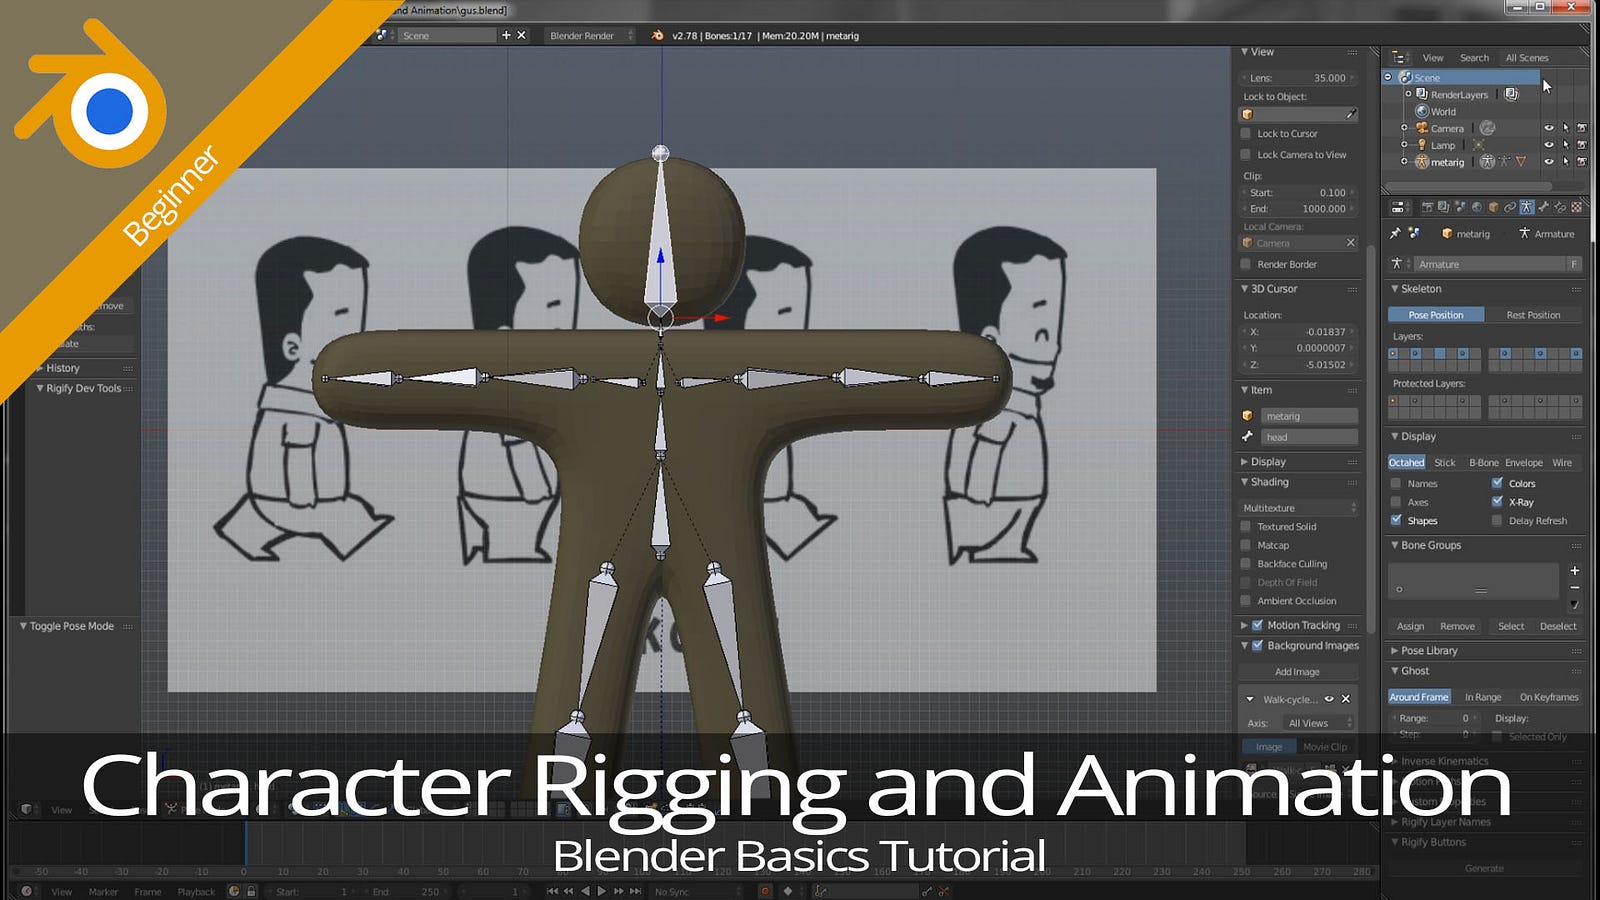This screenshot has height=900, width=1600.
Task: Open outliner View menu
Action: pos(1433,58)
